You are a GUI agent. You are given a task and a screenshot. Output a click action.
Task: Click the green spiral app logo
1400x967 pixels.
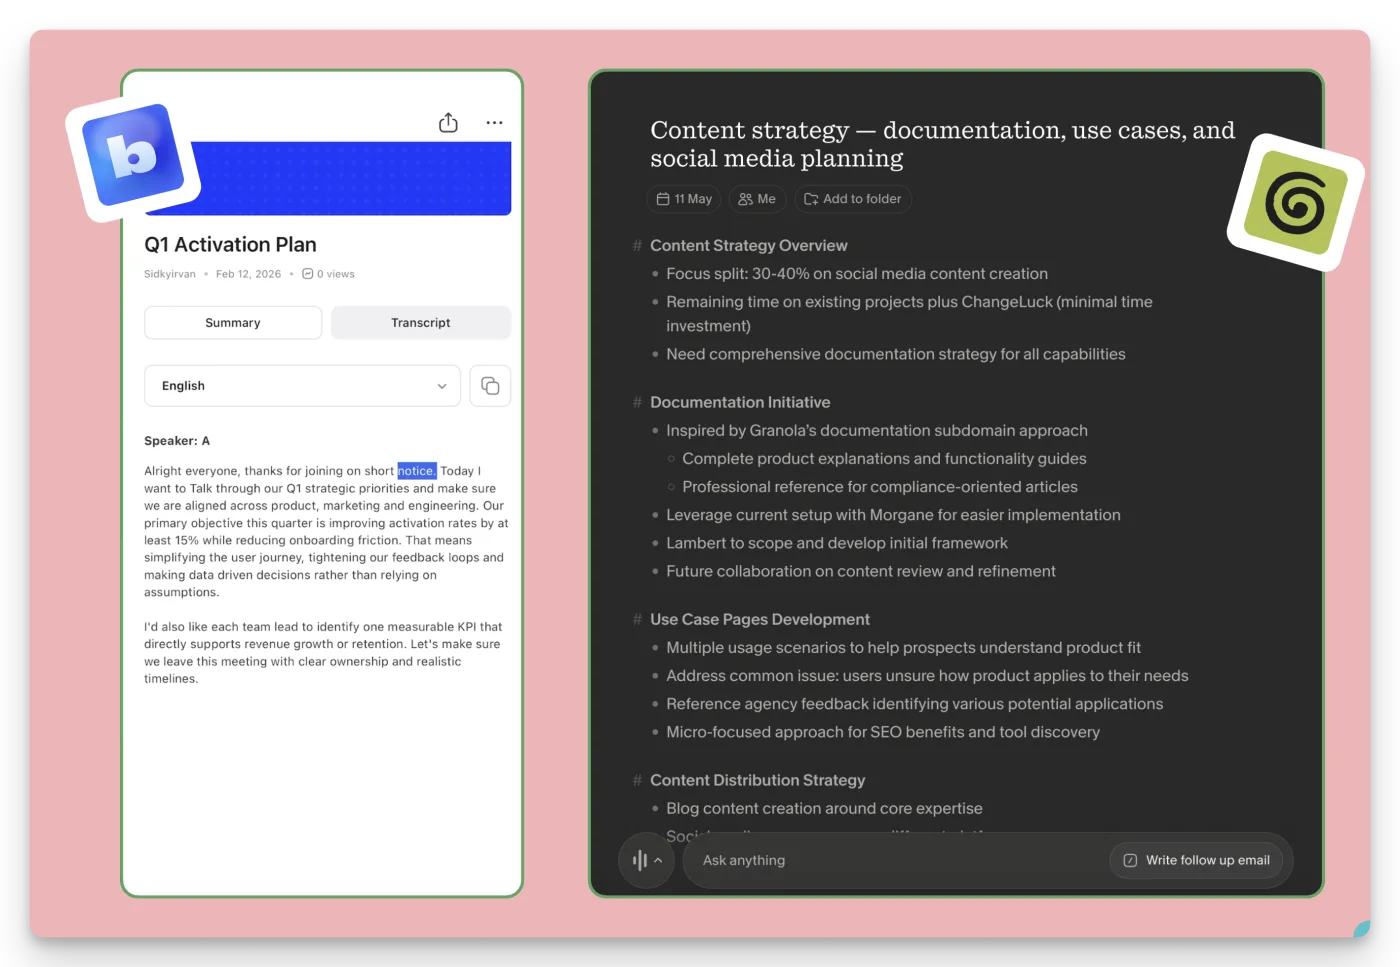coord(1295,203)
